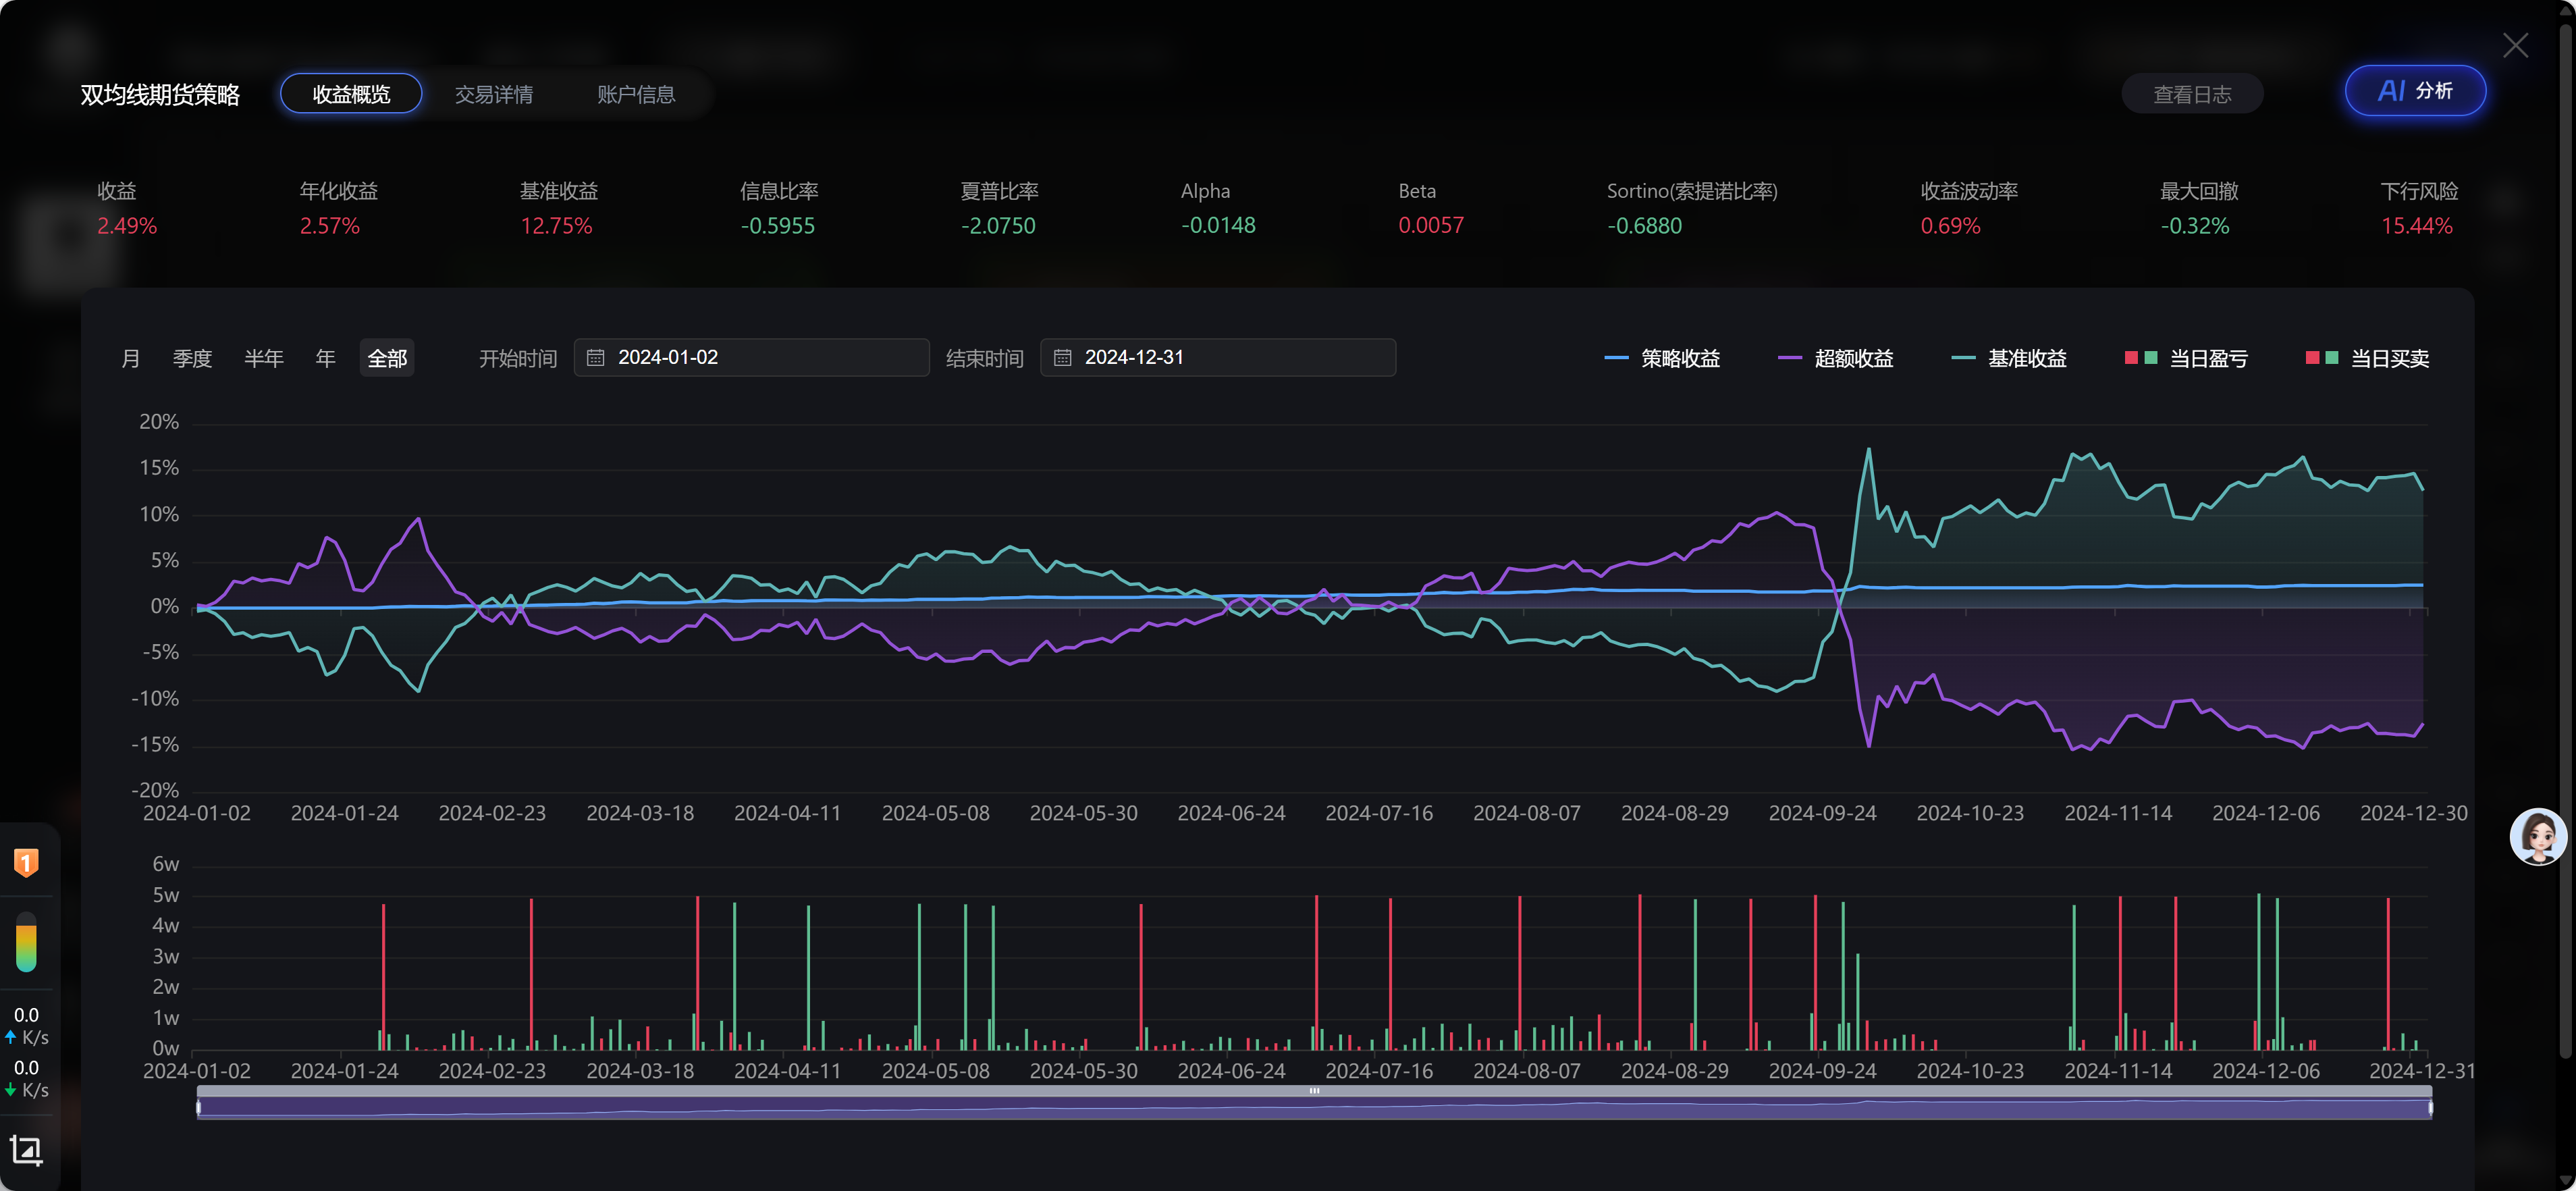The image size is (2576, 1191).
Task: Toggle the 超额收益 legend series
Action: [1836, 358]
